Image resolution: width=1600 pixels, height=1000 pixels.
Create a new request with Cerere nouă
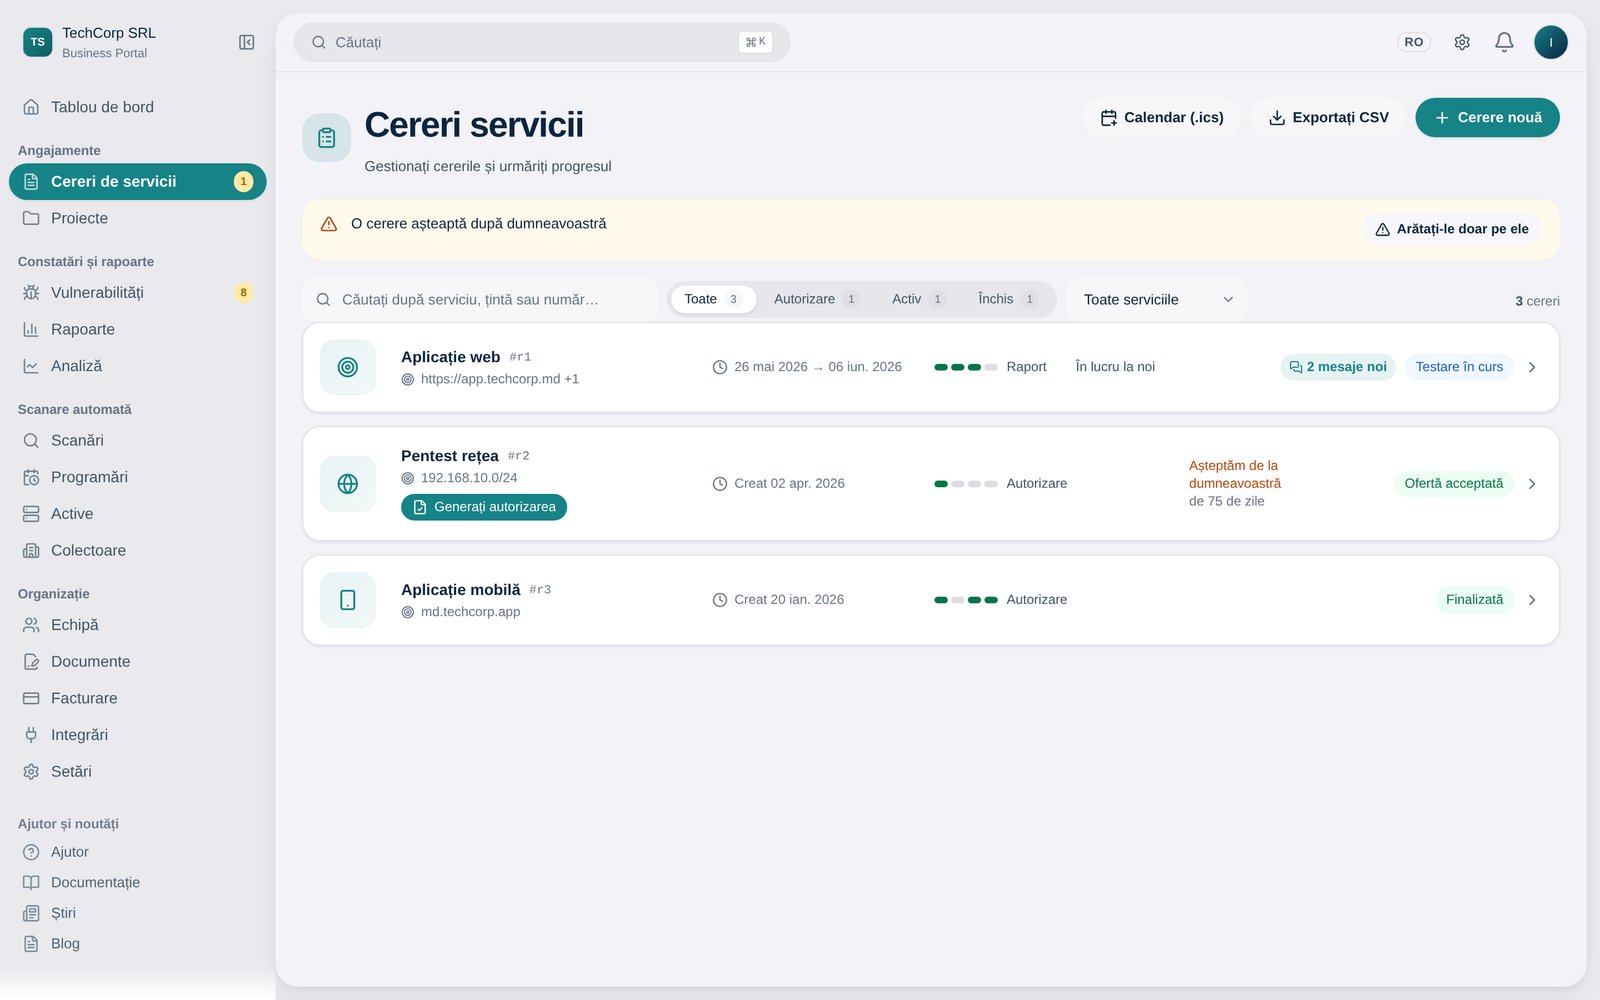point(1488,117)
